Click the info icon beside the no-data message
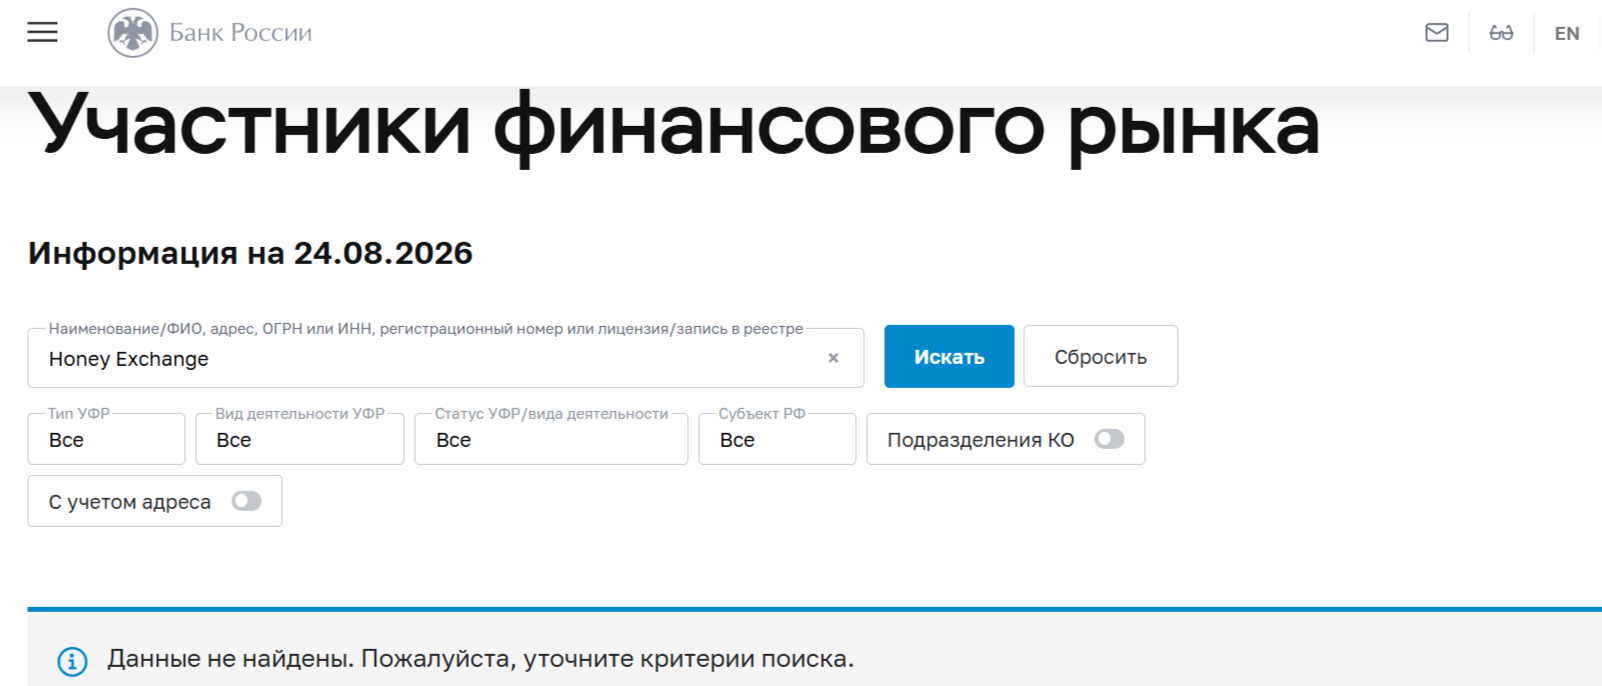 point(72,661)
